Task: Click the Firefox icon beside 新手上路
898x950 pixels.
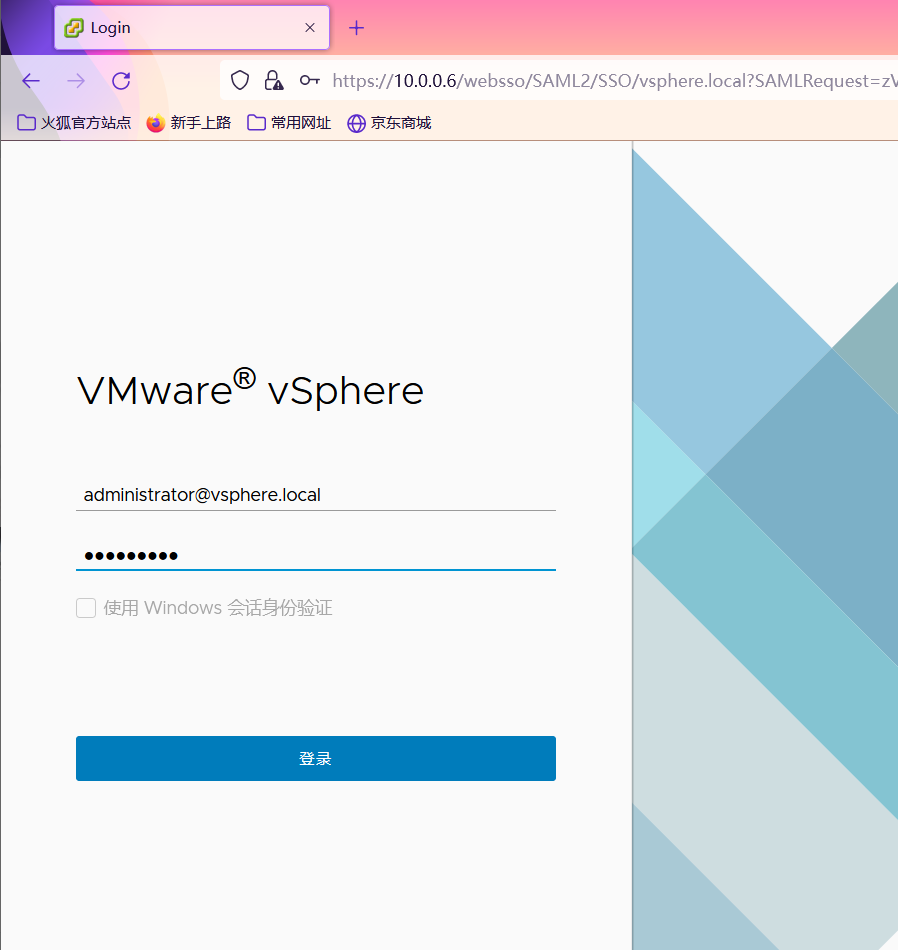Action: (156, 123)
